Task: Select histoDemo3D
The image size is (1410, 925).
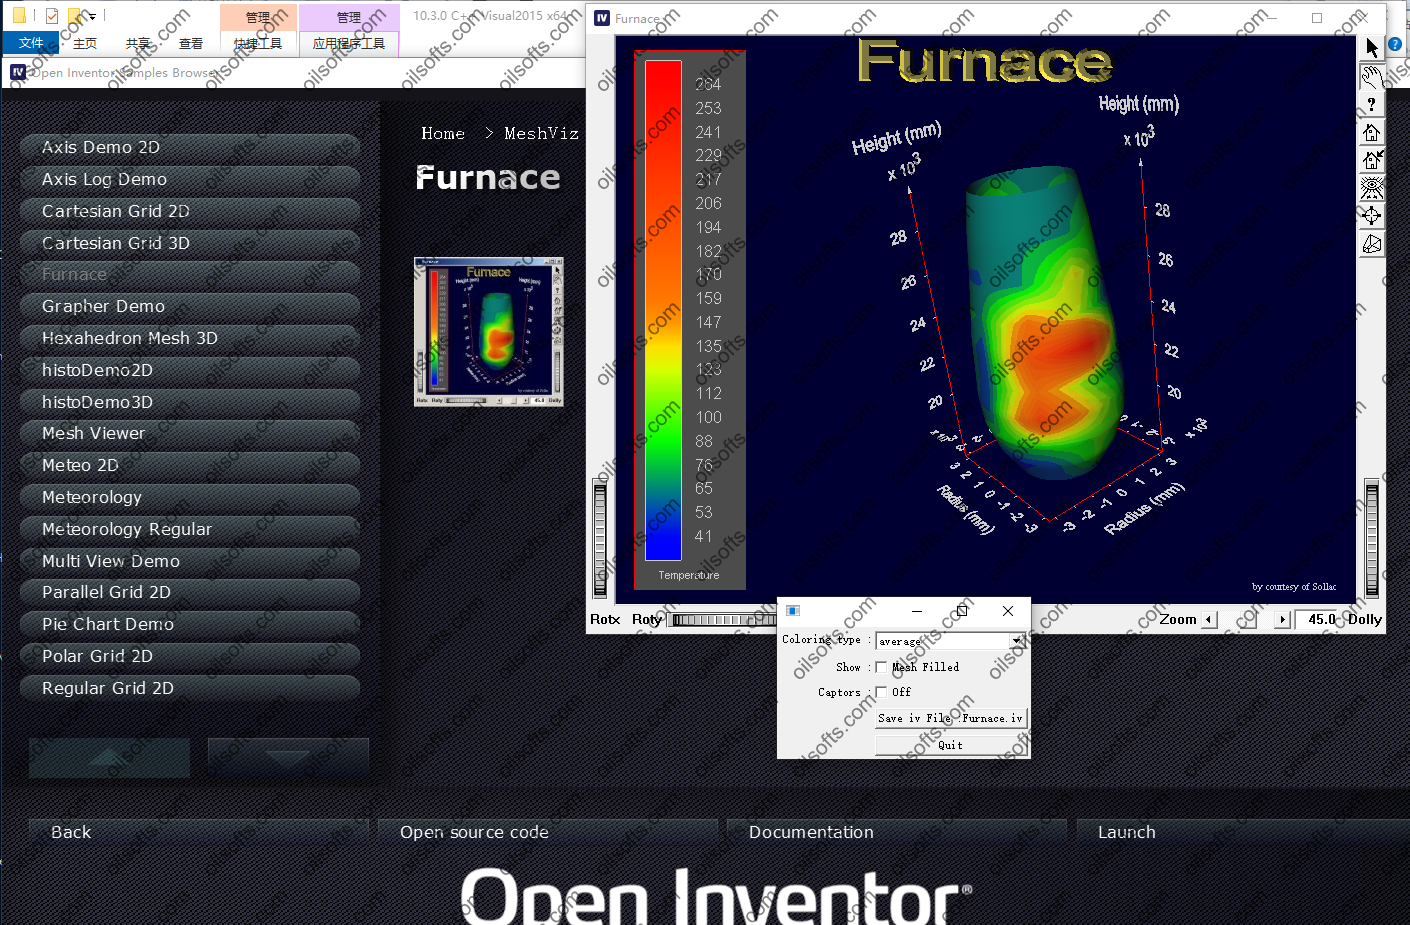Action: 190,402
